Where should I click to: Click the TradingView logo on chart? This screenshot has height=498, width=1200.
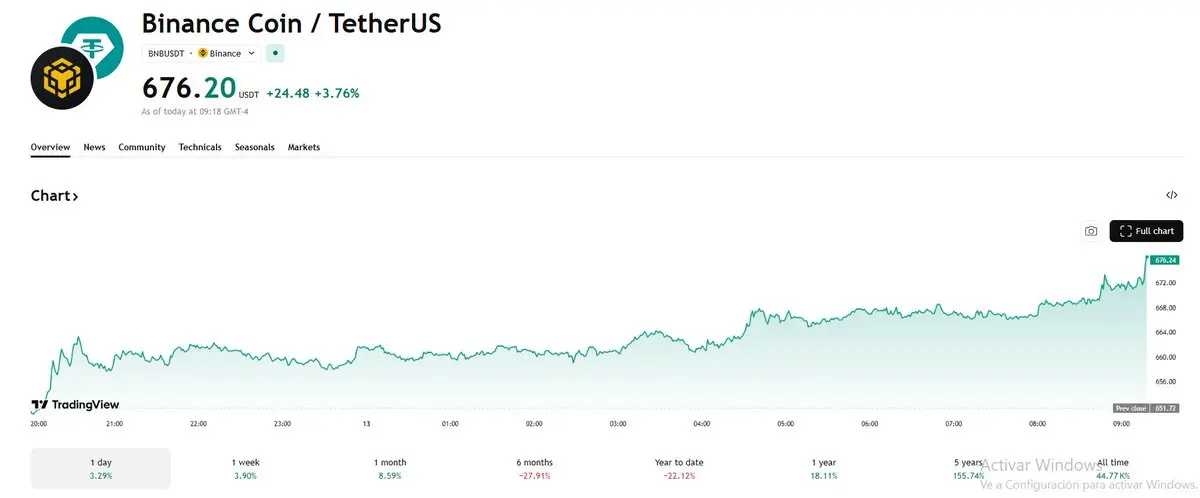coord(75,405)
